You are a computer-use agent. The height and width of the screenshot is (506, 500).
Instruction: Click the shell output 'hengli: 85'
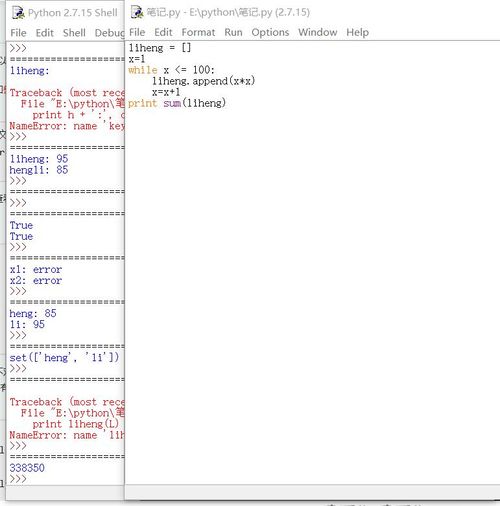[x=39, y=170]
